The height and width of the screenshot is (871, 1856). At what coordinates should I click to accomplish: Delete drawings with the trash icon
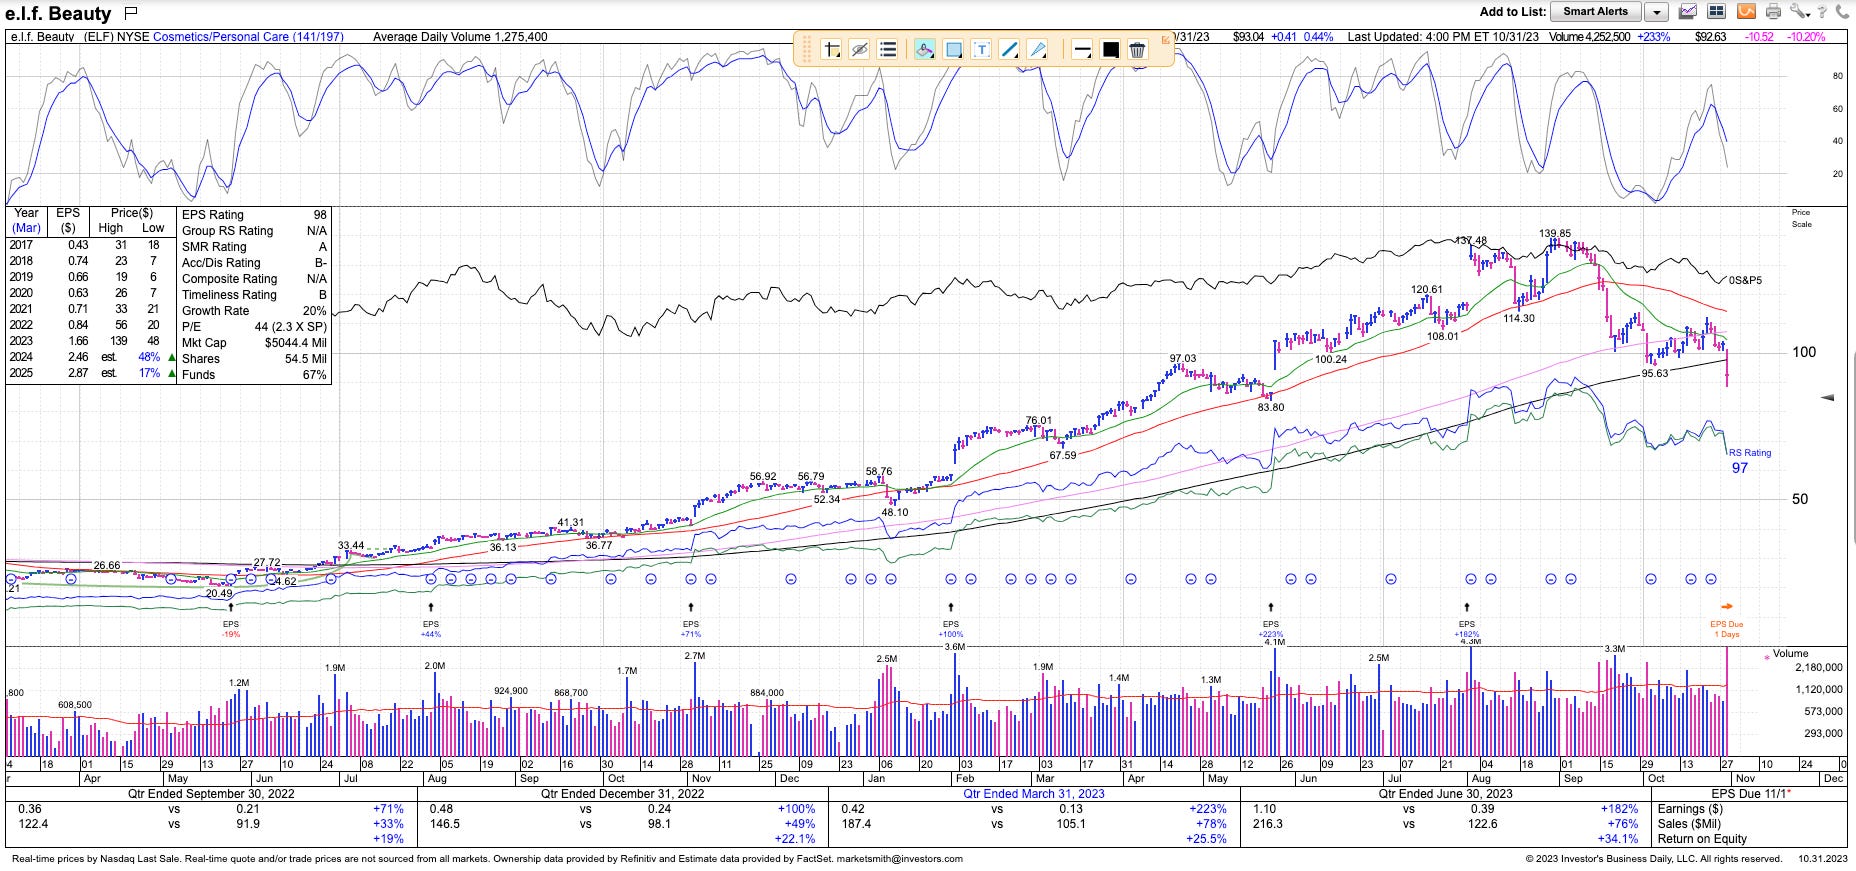coord(1137,49)
